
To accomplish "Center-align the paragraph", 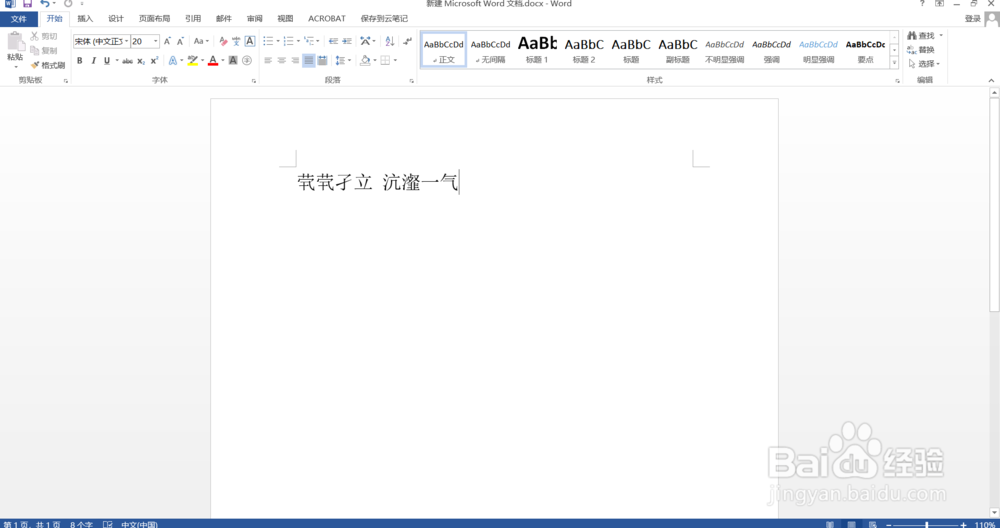I will (281, 61).
